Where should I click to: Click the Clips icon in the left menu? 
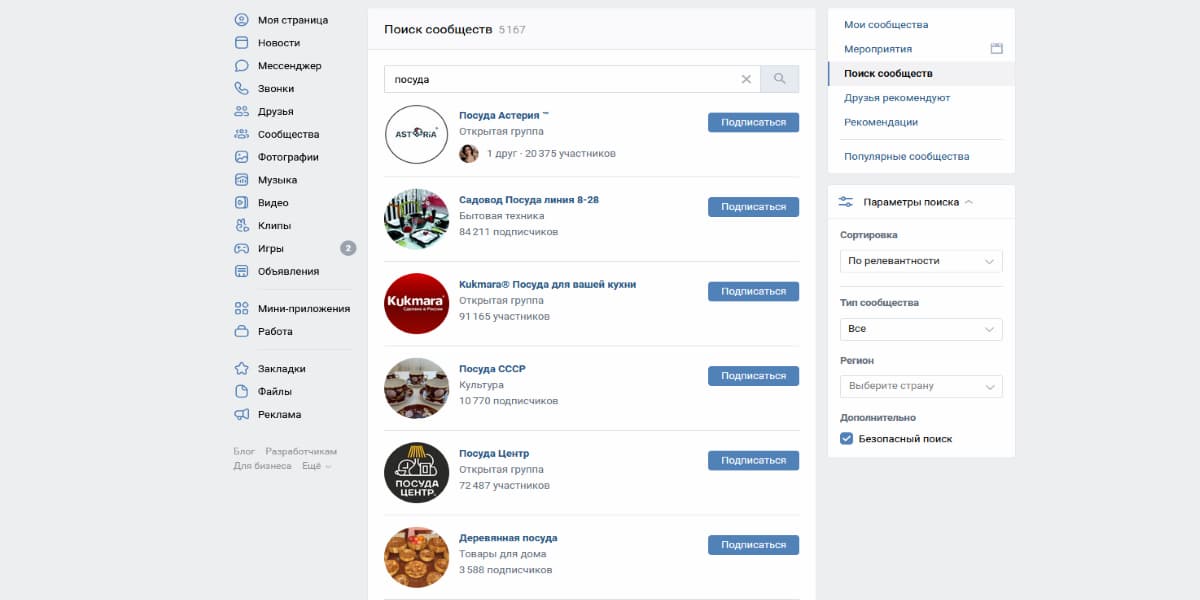(x=241, y=226)
